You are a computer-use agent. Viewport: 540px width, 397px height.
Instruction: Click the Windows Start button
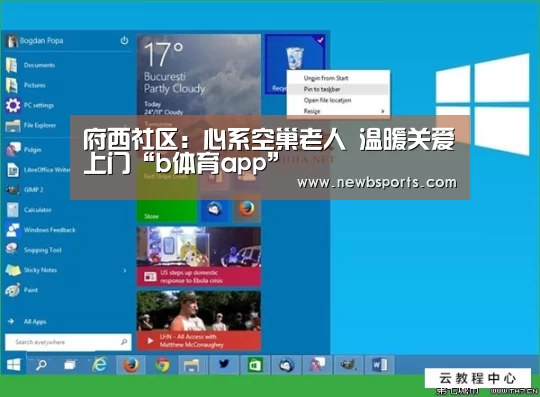(13, 365)
